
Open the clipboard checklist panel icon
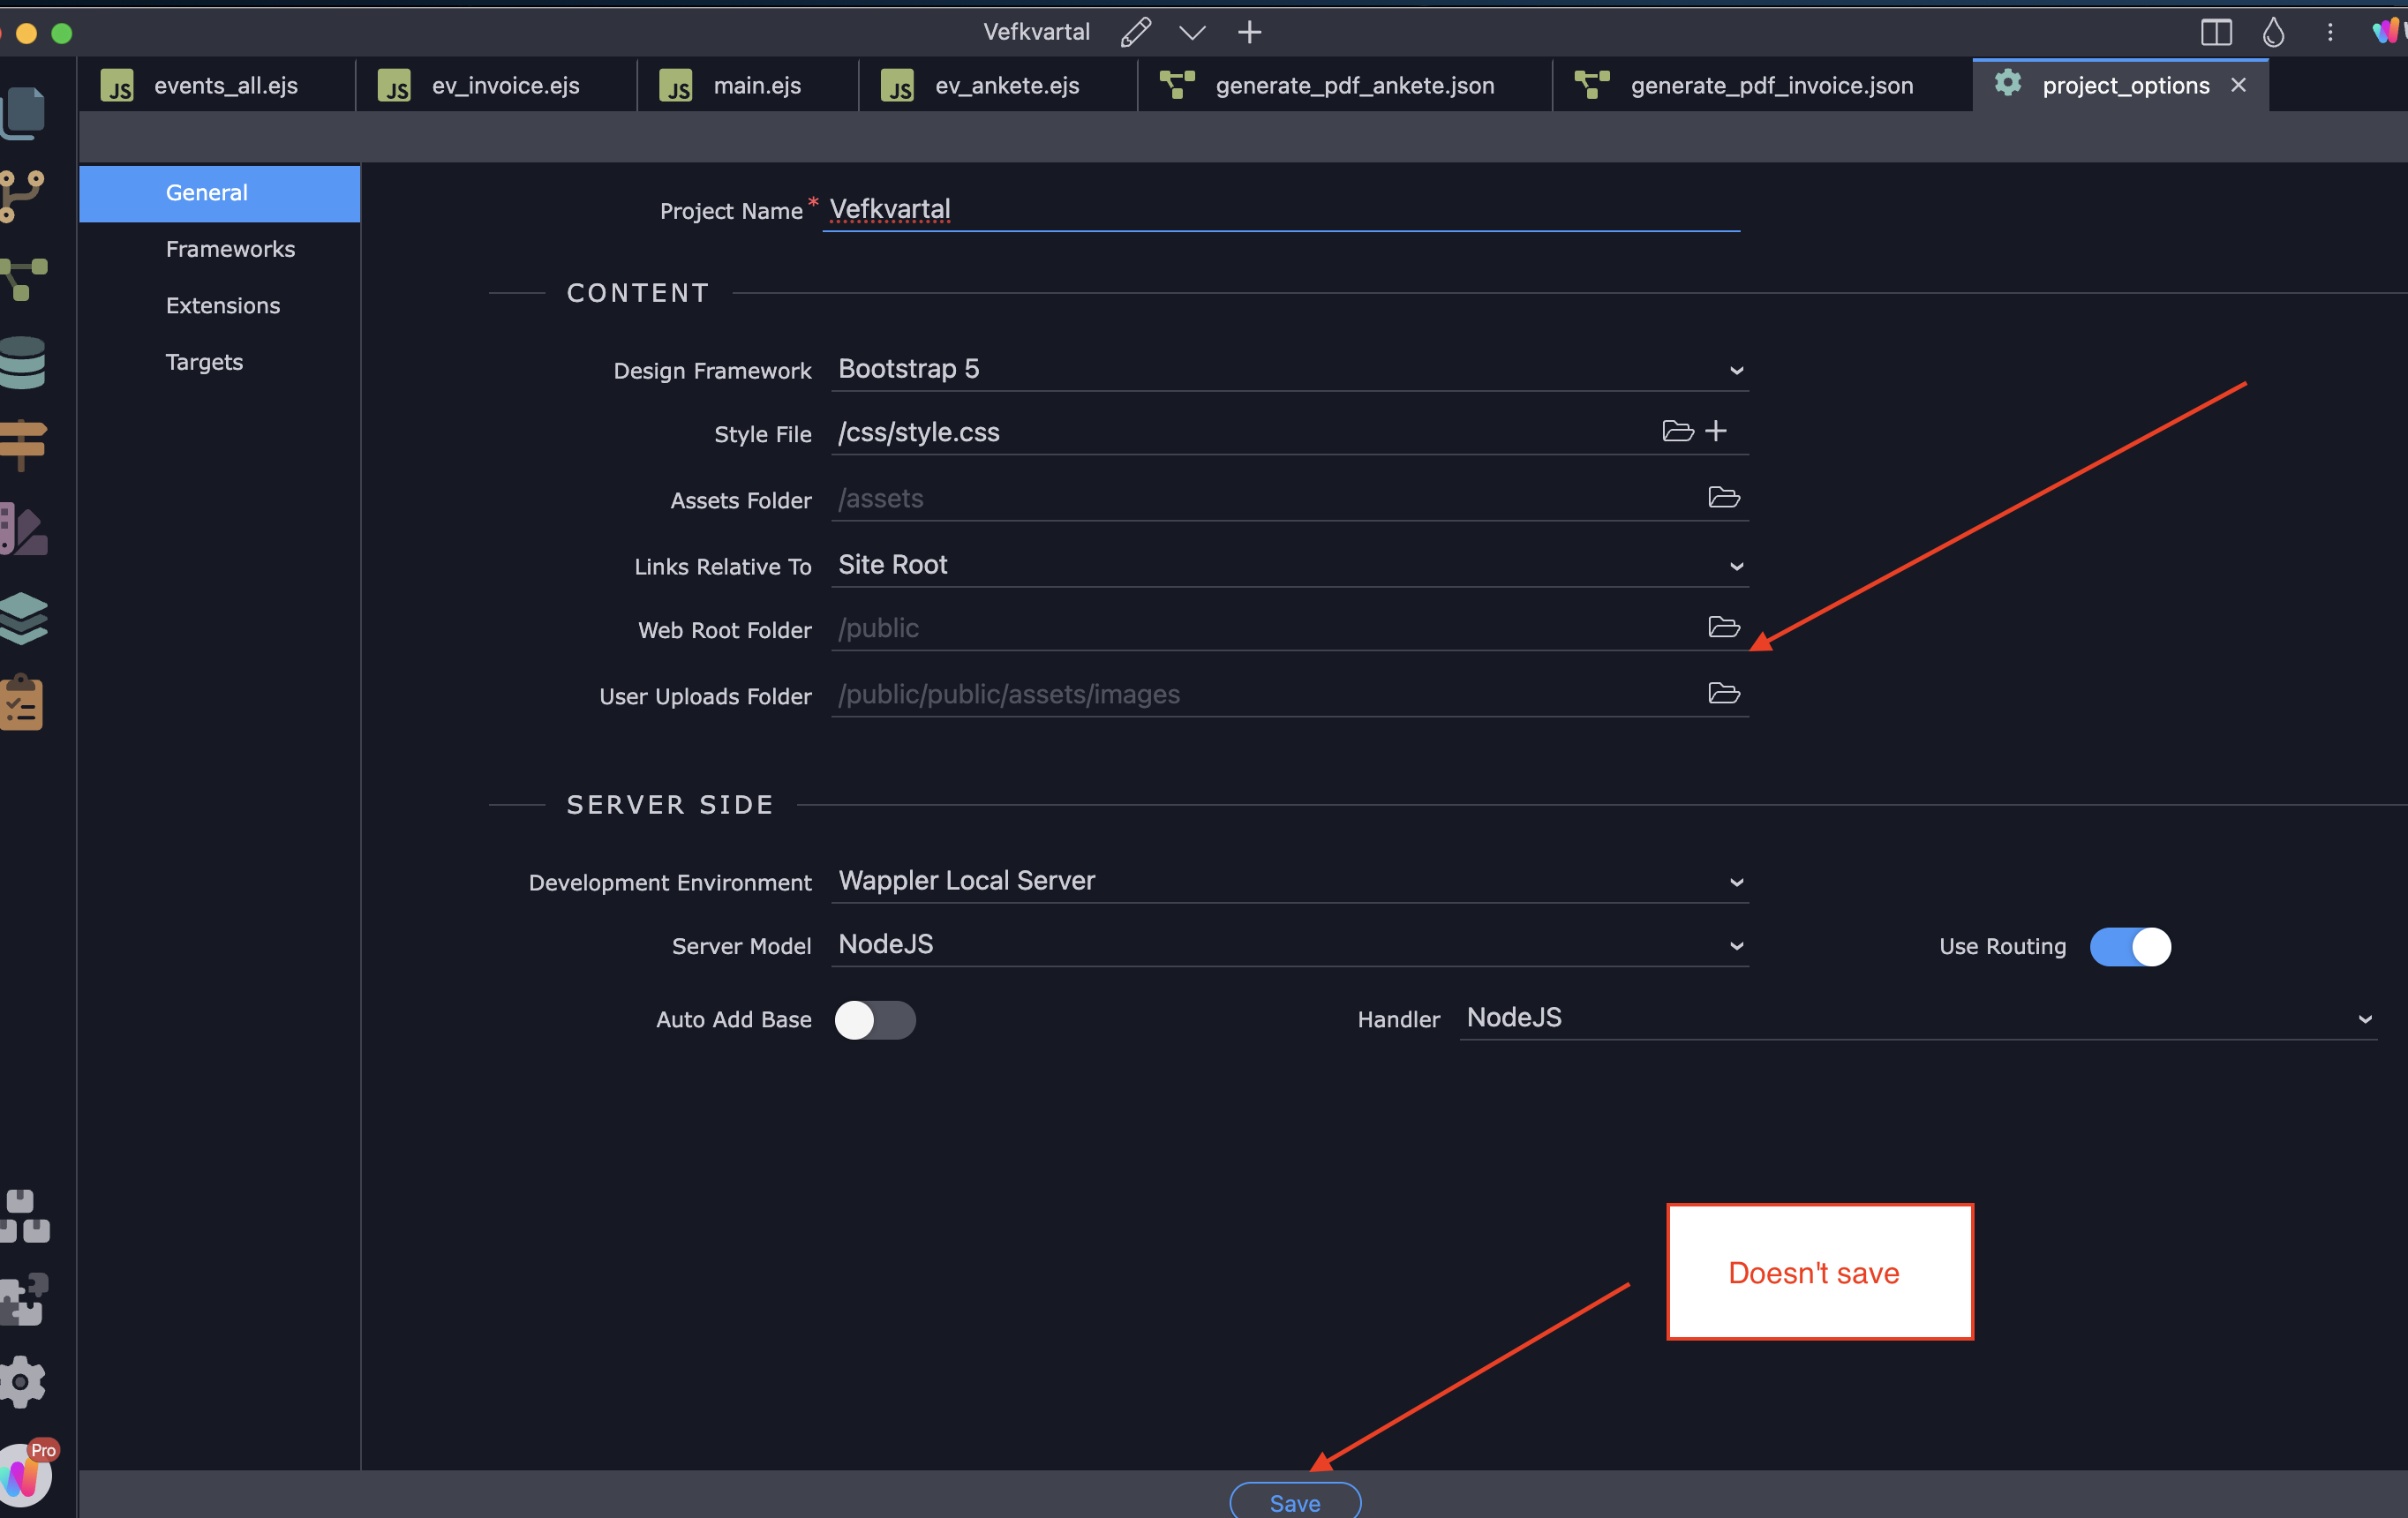click(22, 702)
